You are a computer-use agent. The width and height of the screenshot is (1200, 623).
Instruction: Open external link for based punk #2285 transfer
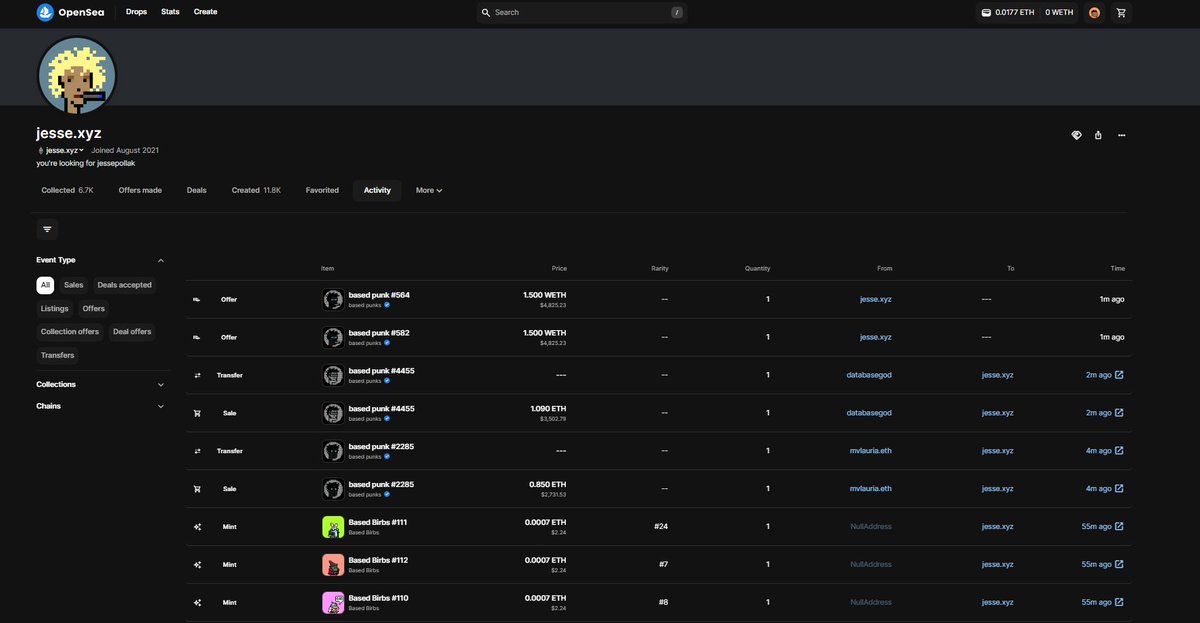tap(1119, 451)
